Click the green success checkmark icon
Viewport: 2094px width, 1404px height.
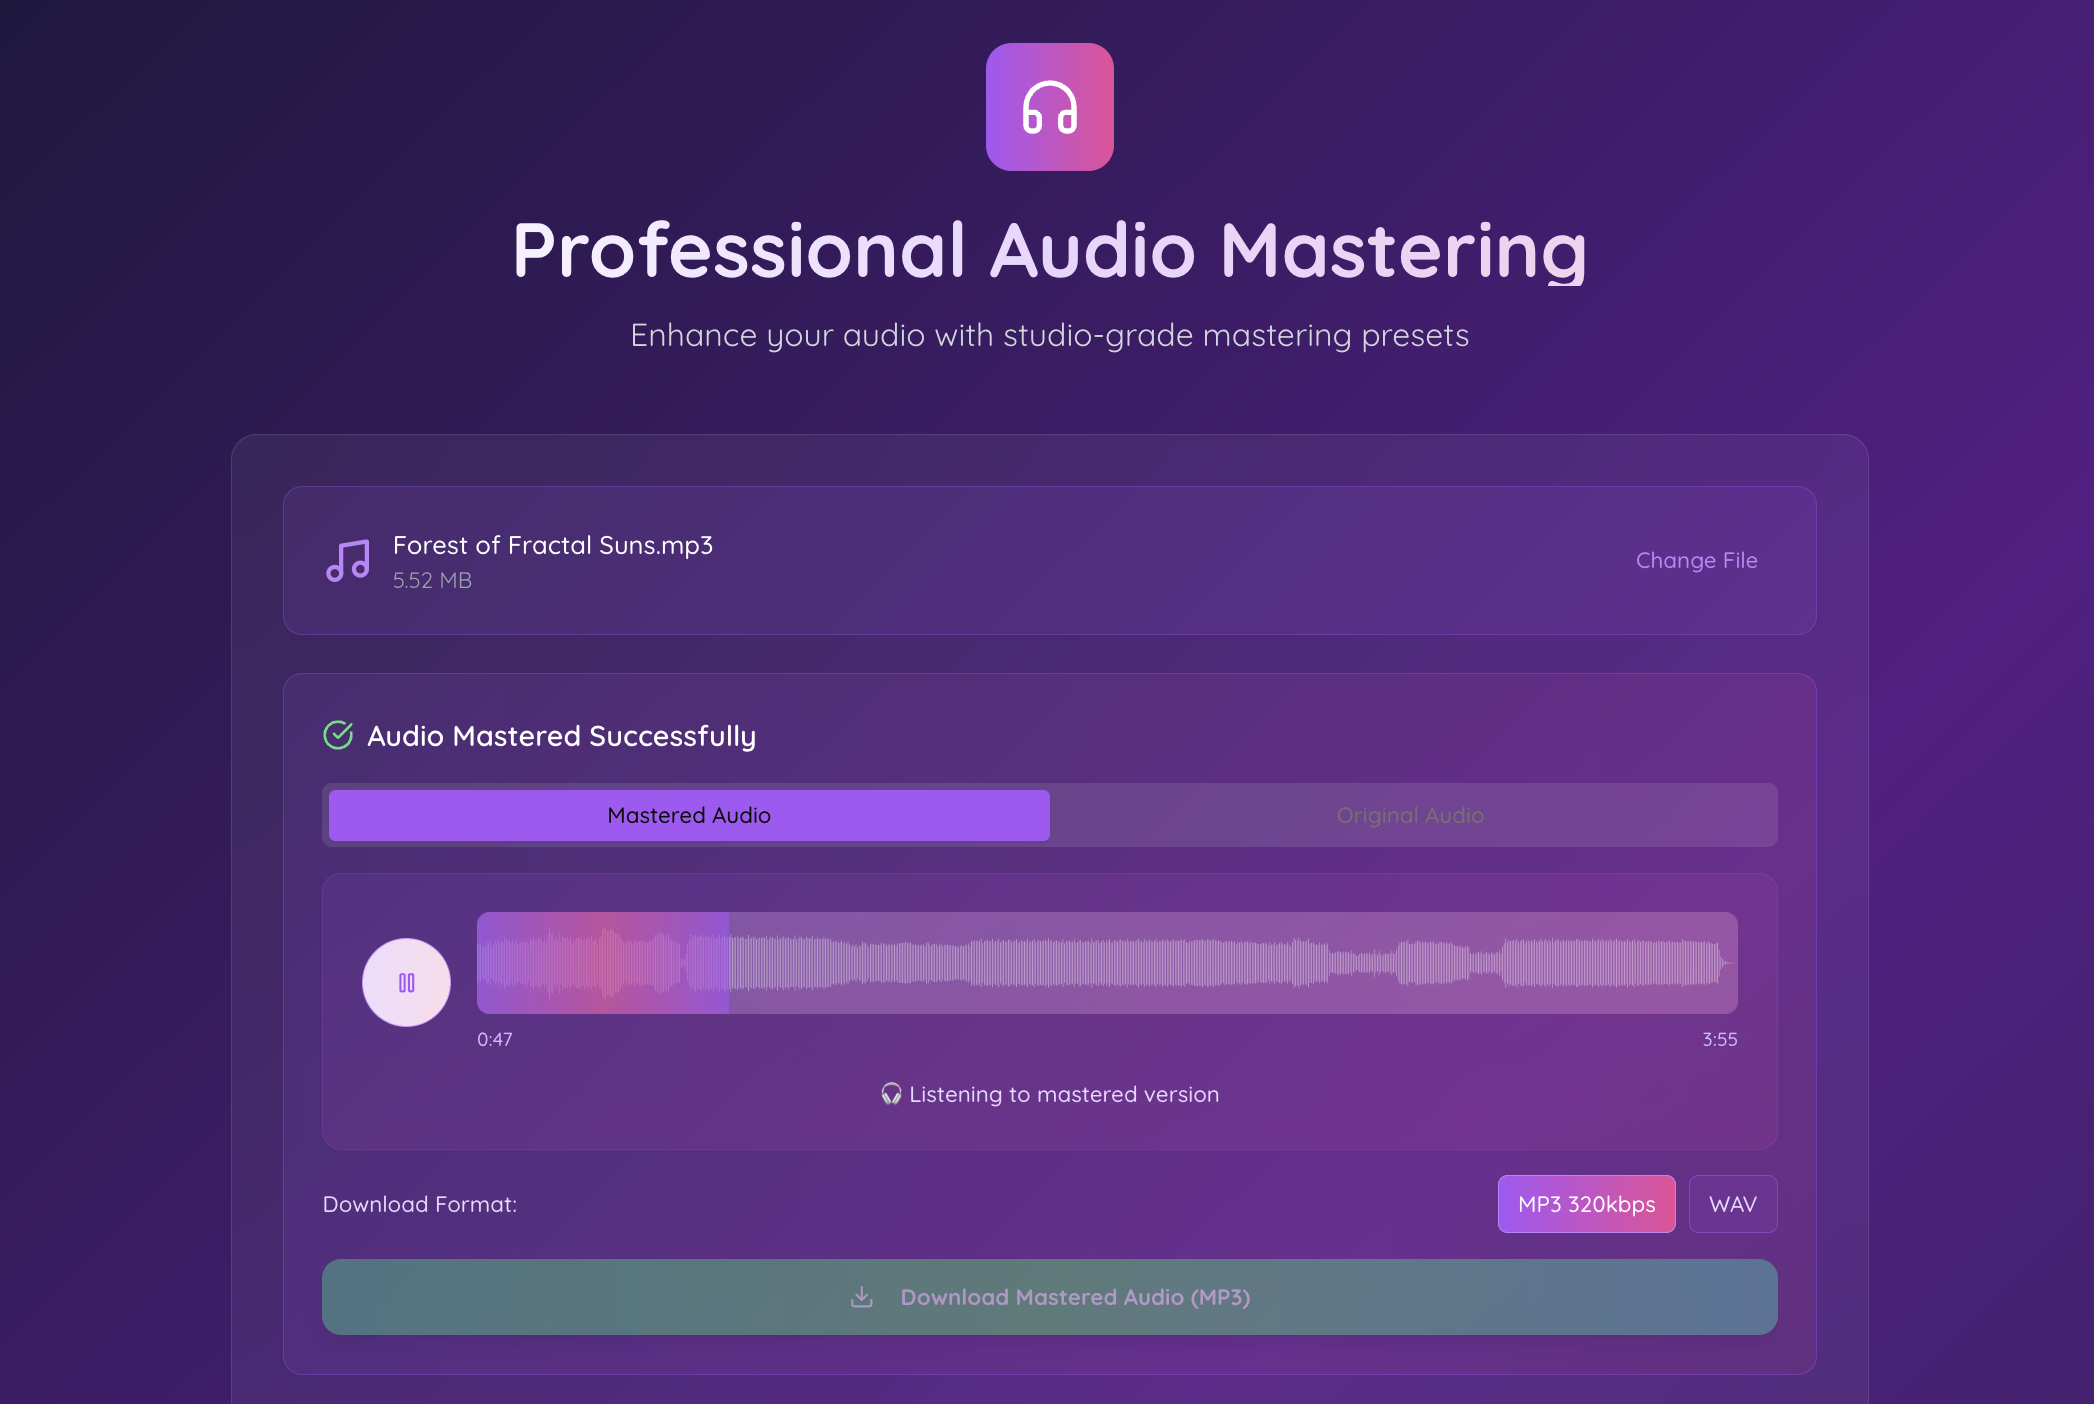(x=338, y=735)
